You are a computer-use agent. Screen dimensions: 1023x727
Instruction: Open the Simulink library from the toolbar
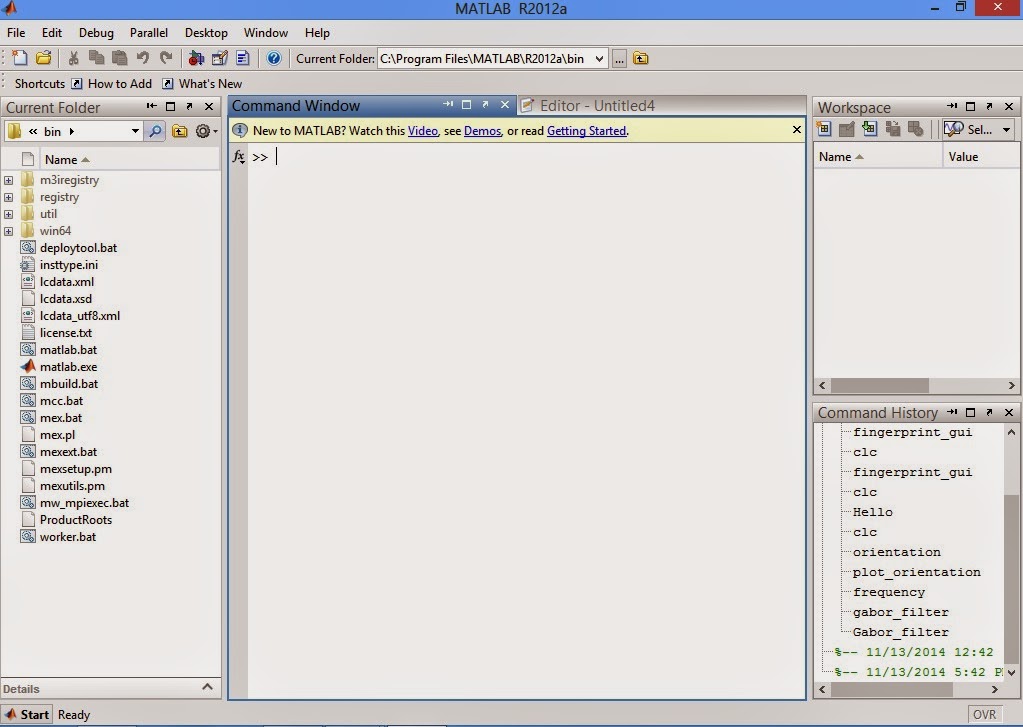click(x=196, y=58)
